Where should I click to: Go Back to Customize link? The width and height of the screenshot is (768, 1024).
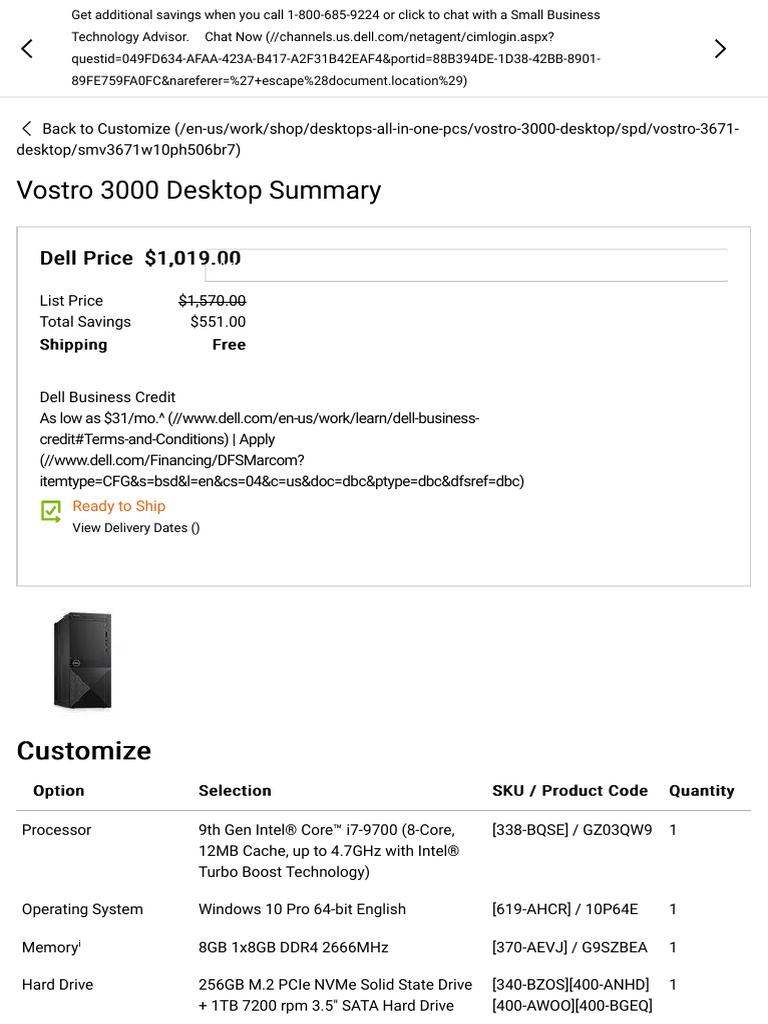tap(106, 129)
